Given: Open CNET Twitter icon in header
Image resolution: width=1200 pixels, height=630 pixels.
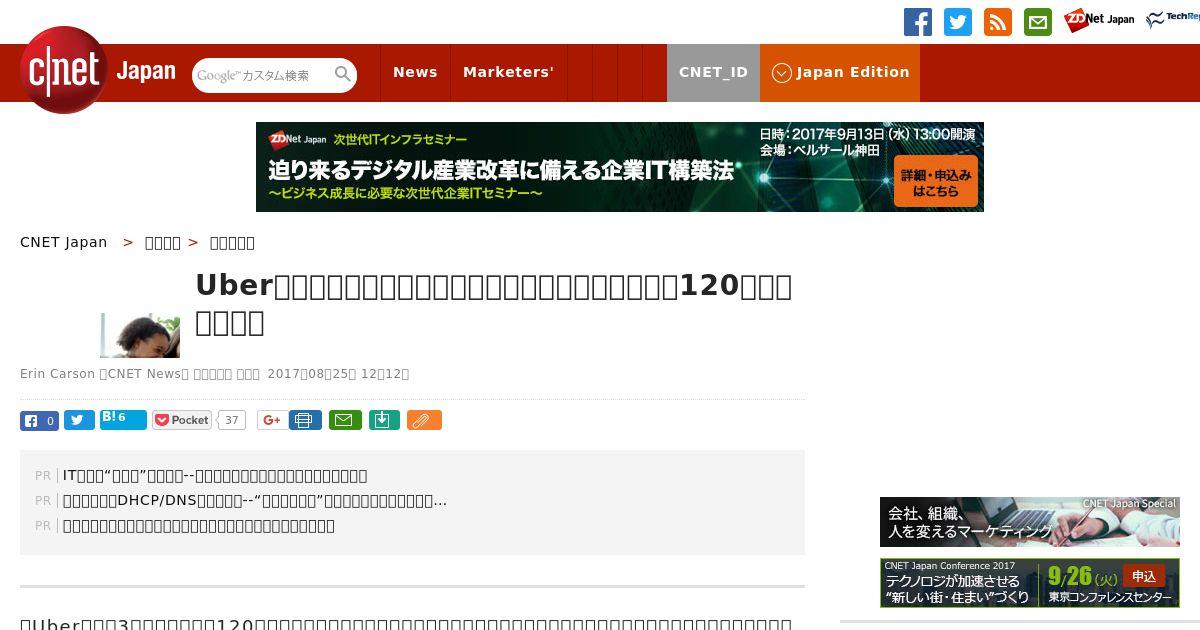Looking at the screenshot, I should [x=958, y=22].
